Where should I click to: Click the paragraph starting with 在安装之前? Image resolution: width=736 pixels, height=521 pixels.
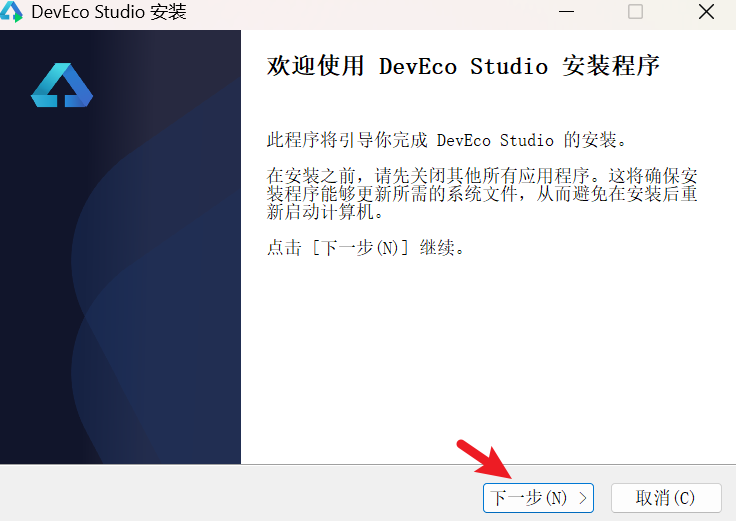[482, 193]
